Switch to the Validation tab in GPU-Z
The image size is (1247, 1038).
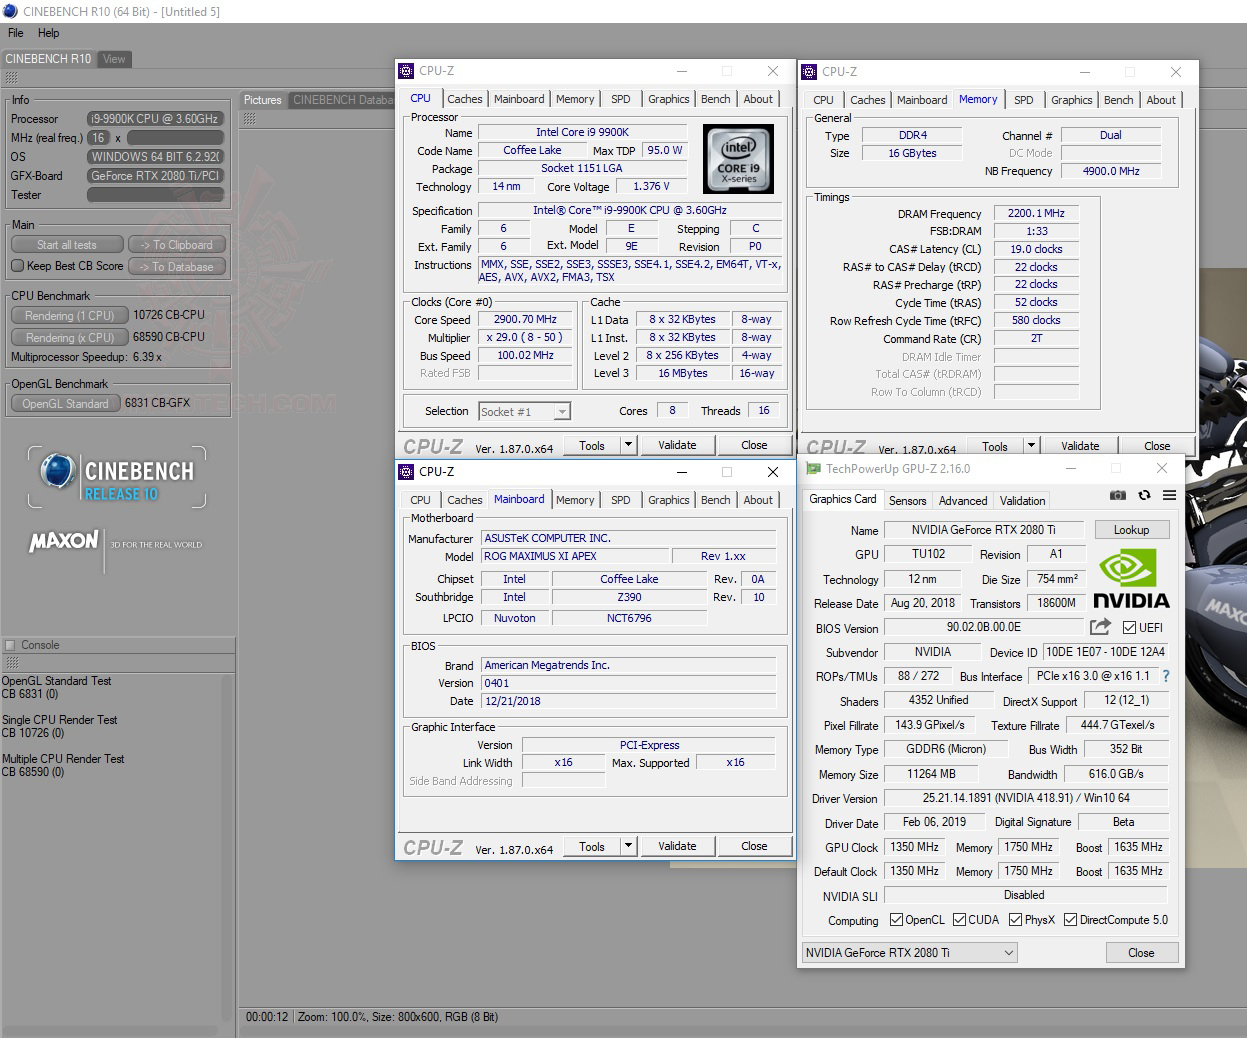click(1022, 501)
